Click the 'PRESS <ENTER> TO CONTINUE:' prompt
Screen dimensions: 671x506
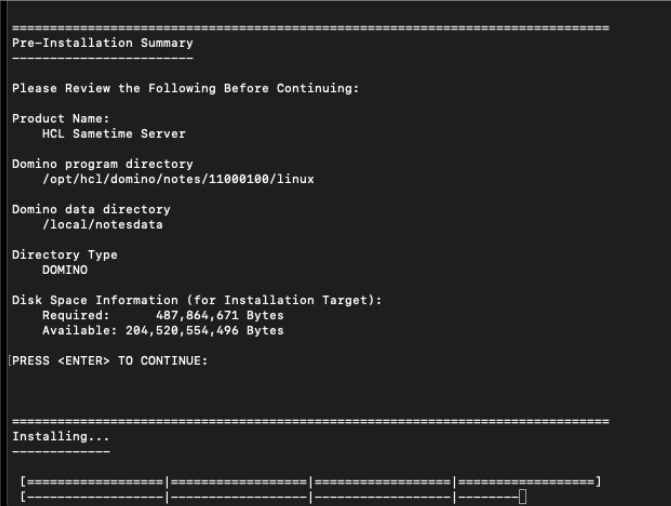[x=109, y=361]
